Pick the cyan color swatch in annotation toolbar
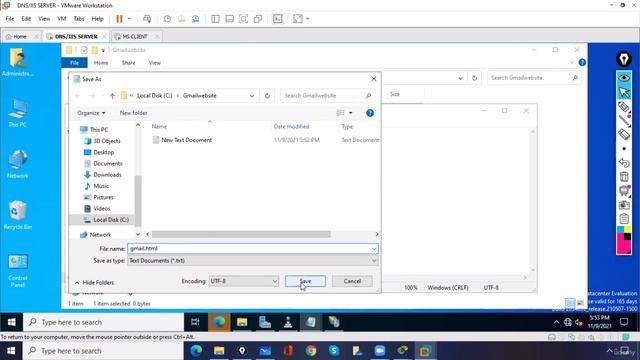Image resolution: width=640 pixels, height=360 pixels. 620,229
